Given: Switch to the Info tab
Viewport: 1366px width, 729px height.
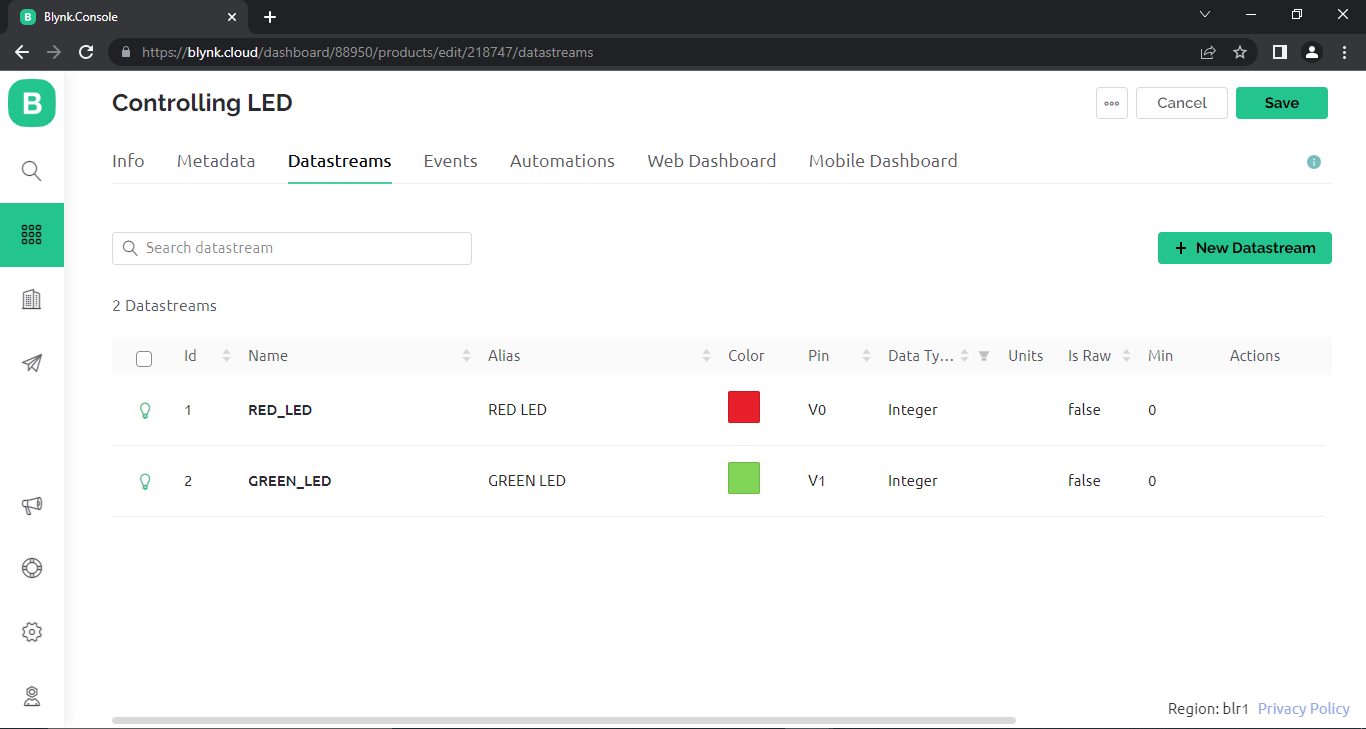Looking at the screenshot, I should click(128, 161).
